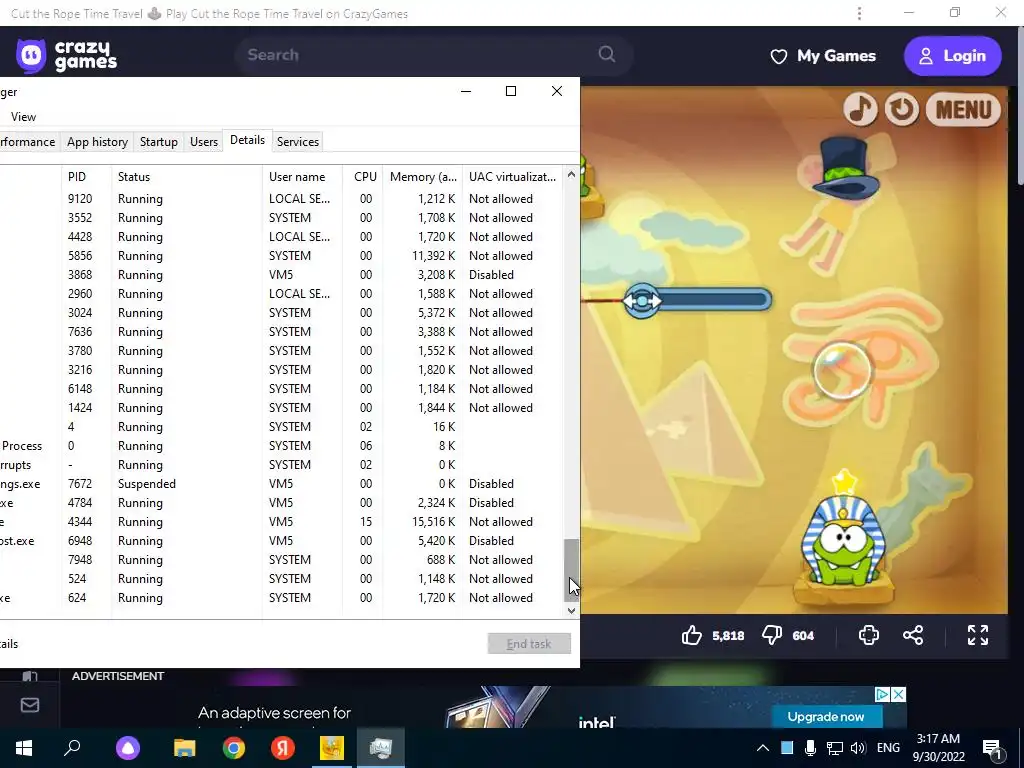Select the Suspended process PID 7672
This screenshot has width=1024, height=768.
click(x=281, y=483)
